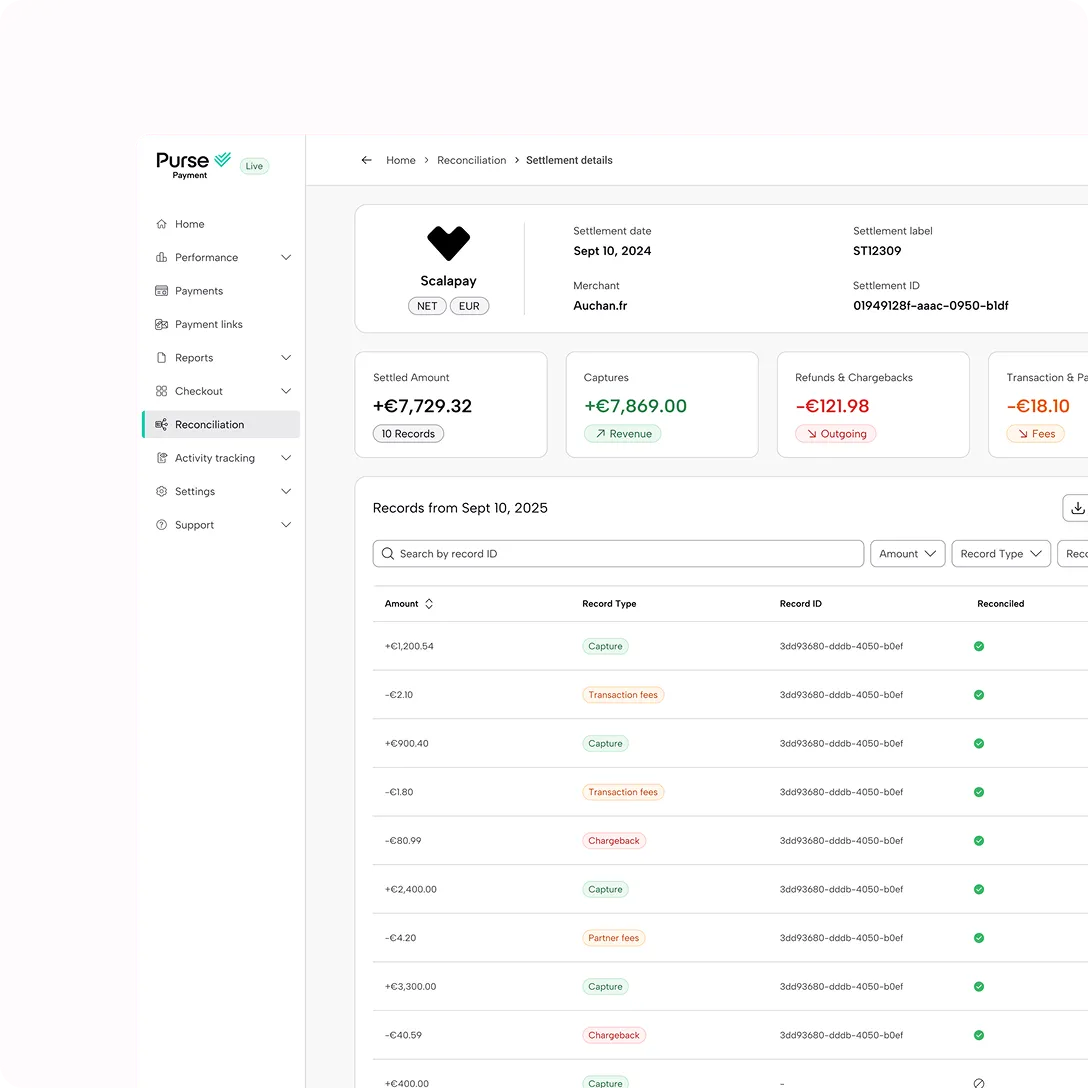Open Support in the sidebar
The height and width of the screenshot is (1088, 1088).
tap(221, 525)
